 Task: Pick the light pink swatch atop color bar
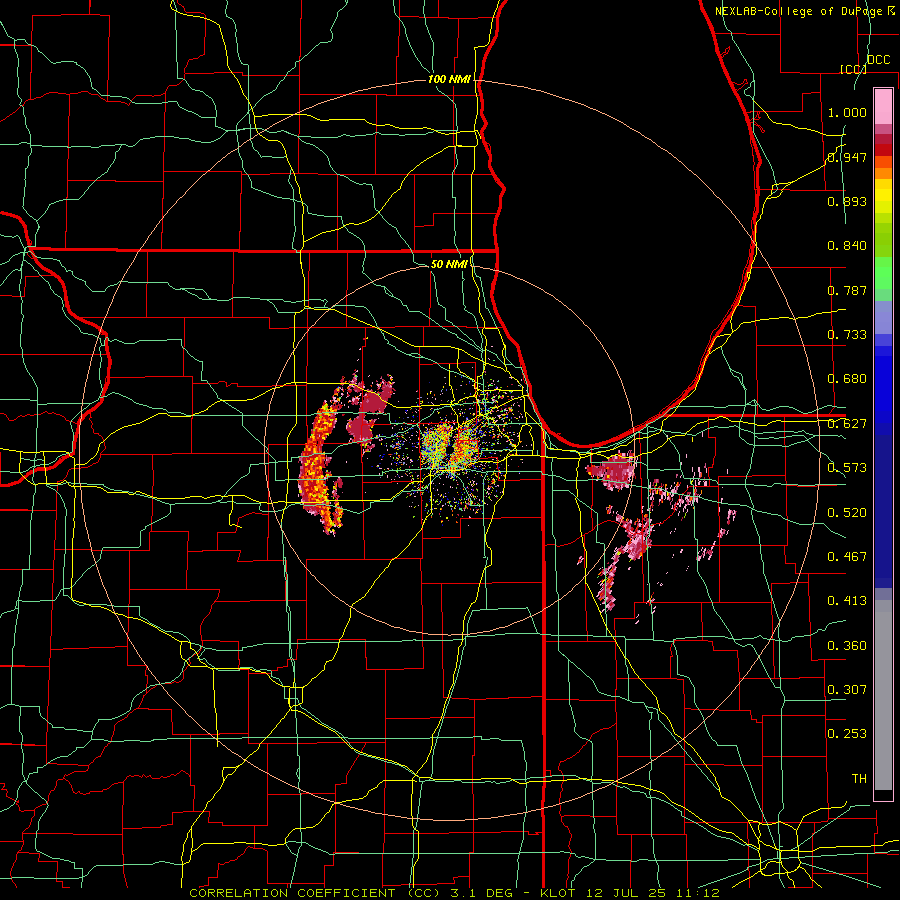coord(883,106)
